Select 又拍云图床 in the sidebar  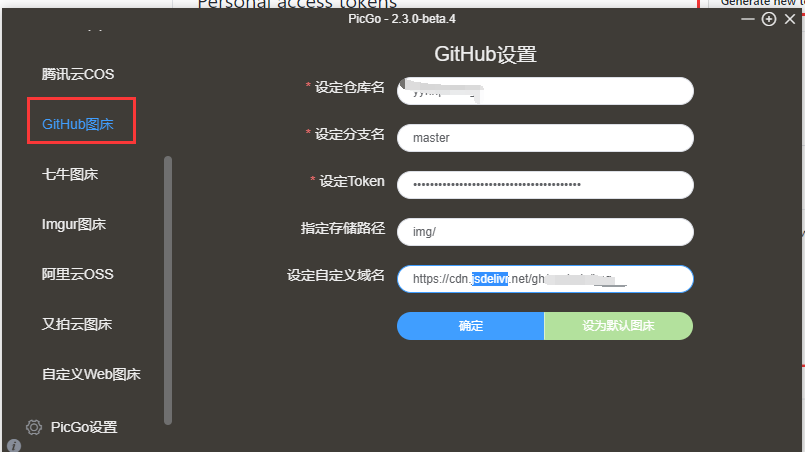pyautogui.click(x=77, y=324)
